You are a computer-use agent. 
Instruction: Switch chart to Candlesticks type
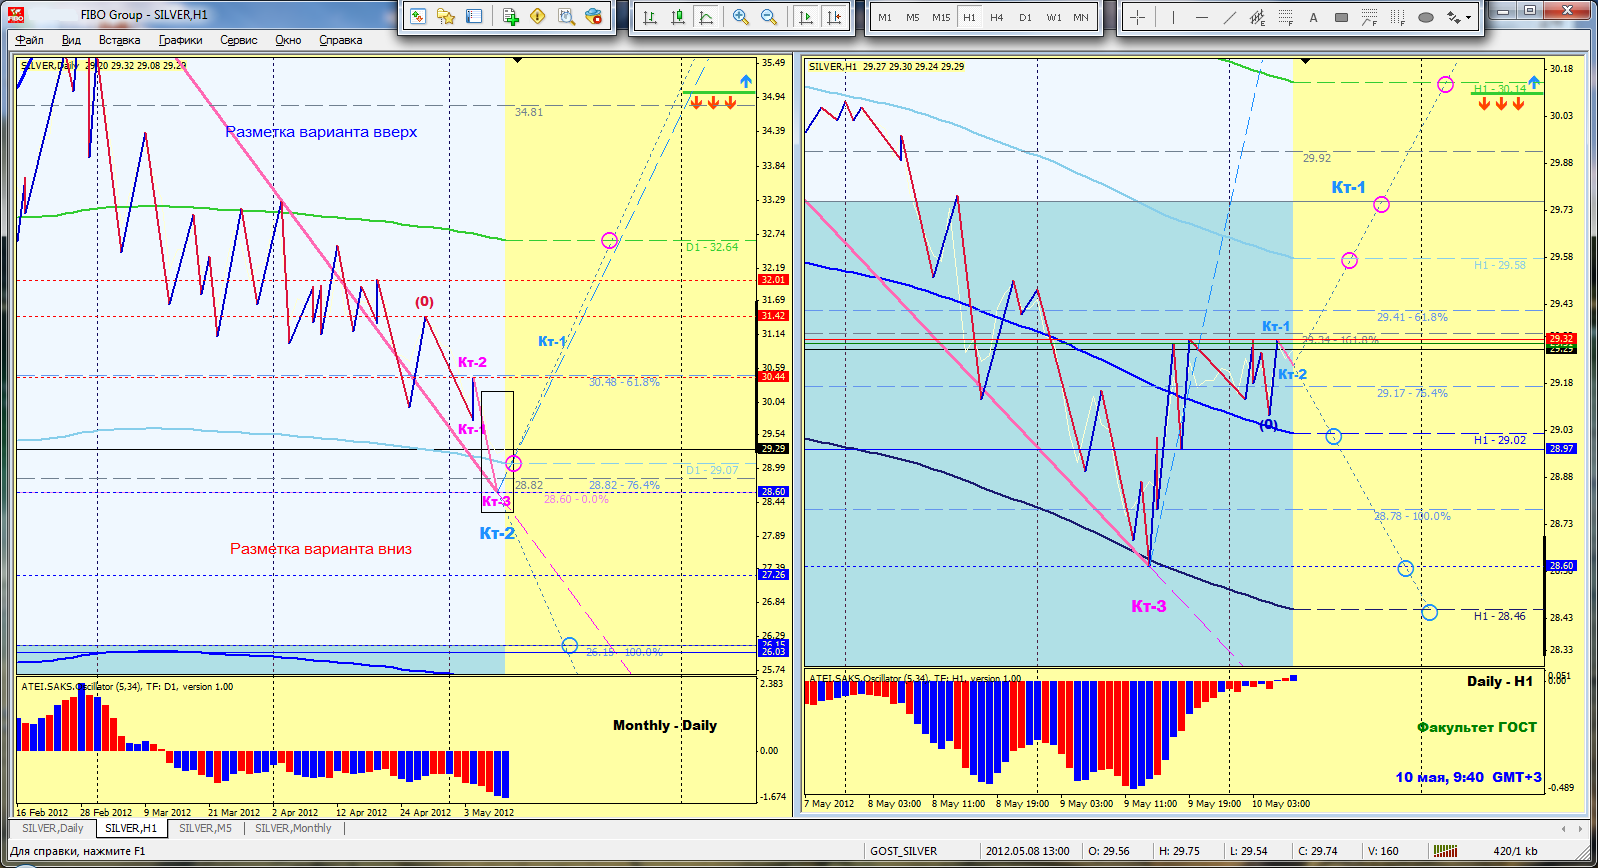click(678, 17)
